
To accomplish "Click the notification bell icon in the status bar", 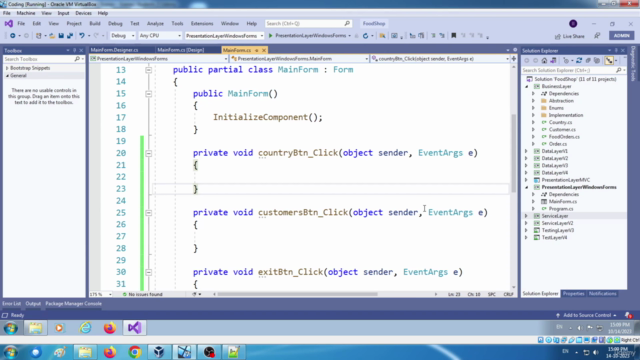I will (628, 315).
